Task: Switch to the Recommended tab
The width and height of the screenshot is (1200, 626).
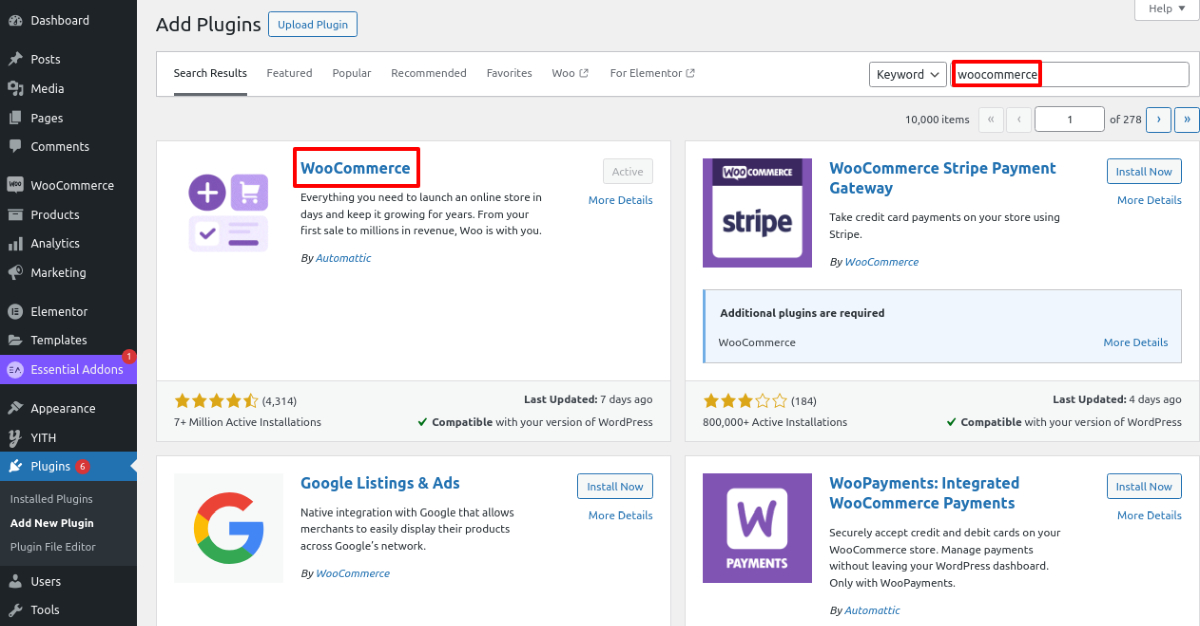Action: coord(429,73)
